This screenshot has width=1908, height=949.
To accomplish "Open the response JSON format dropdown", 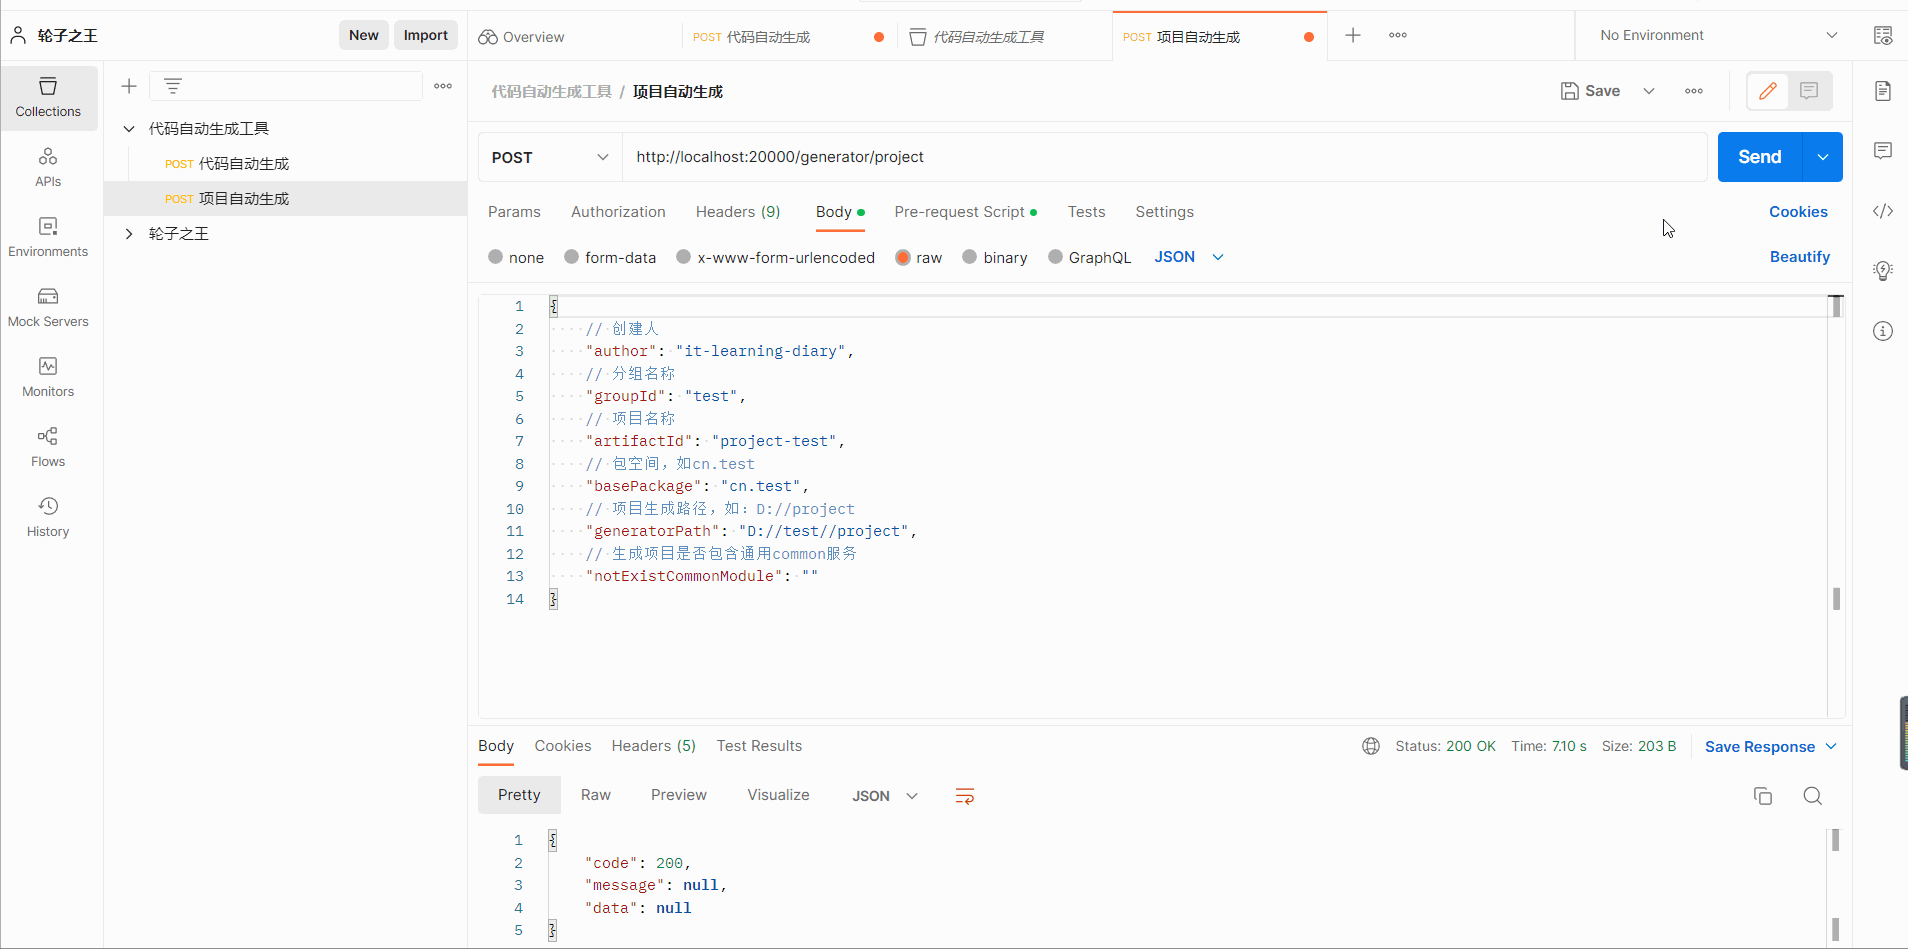I will 885,796.
